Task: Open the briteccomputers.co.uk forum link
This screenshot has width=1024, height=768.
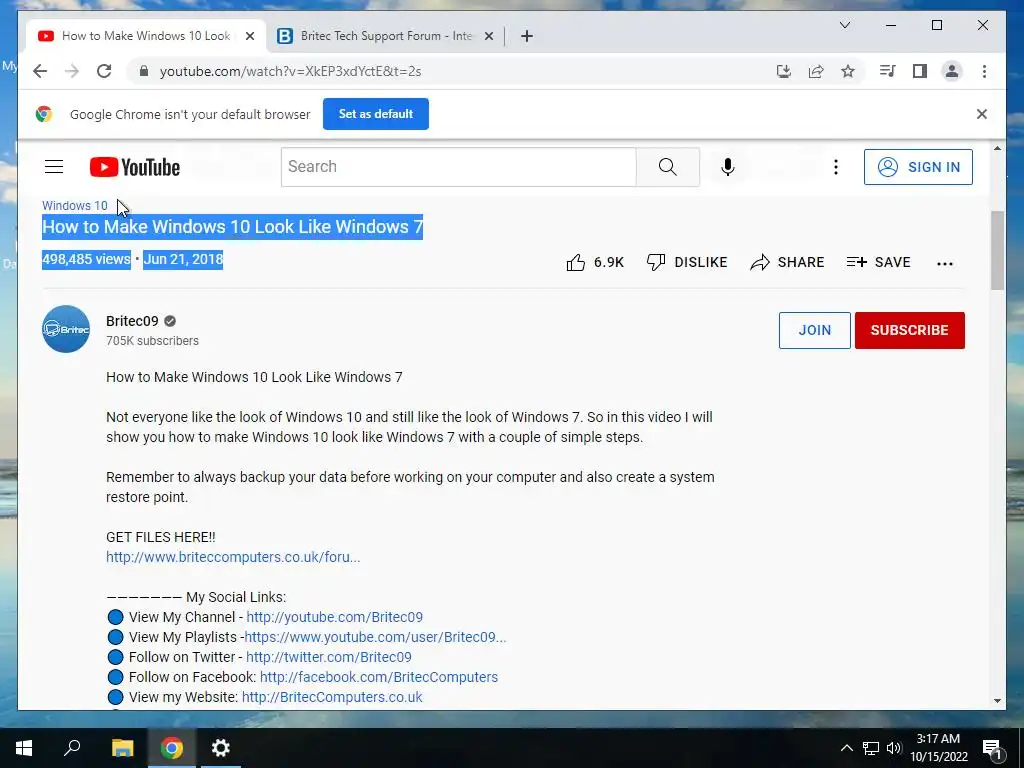Action: pos(233,557)
